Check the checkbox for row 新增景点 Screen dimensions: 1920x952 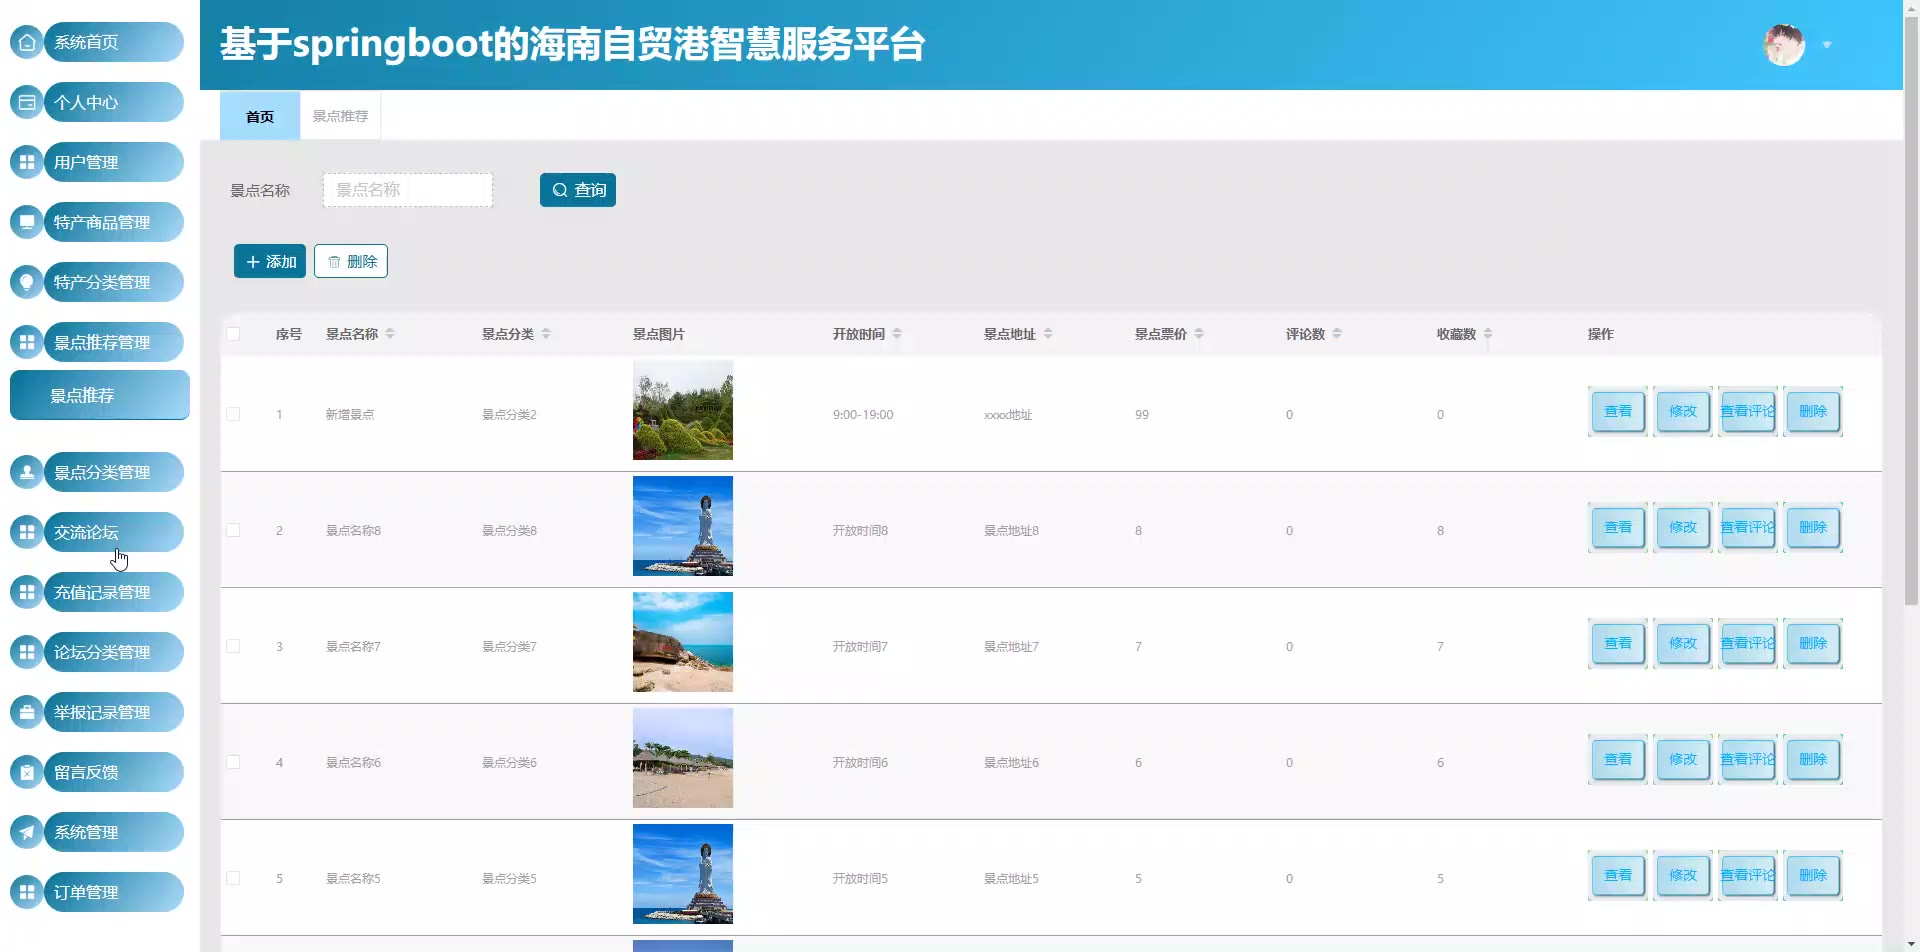233,414
